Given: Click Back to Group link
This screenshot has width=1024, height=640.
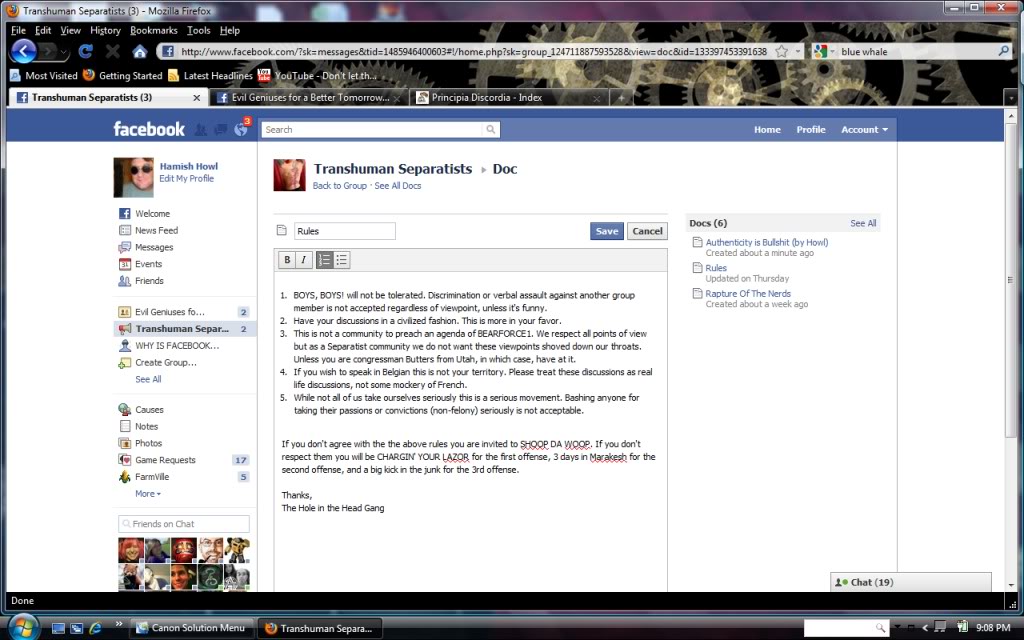Looking at the screenshot, I should point(340,185).
